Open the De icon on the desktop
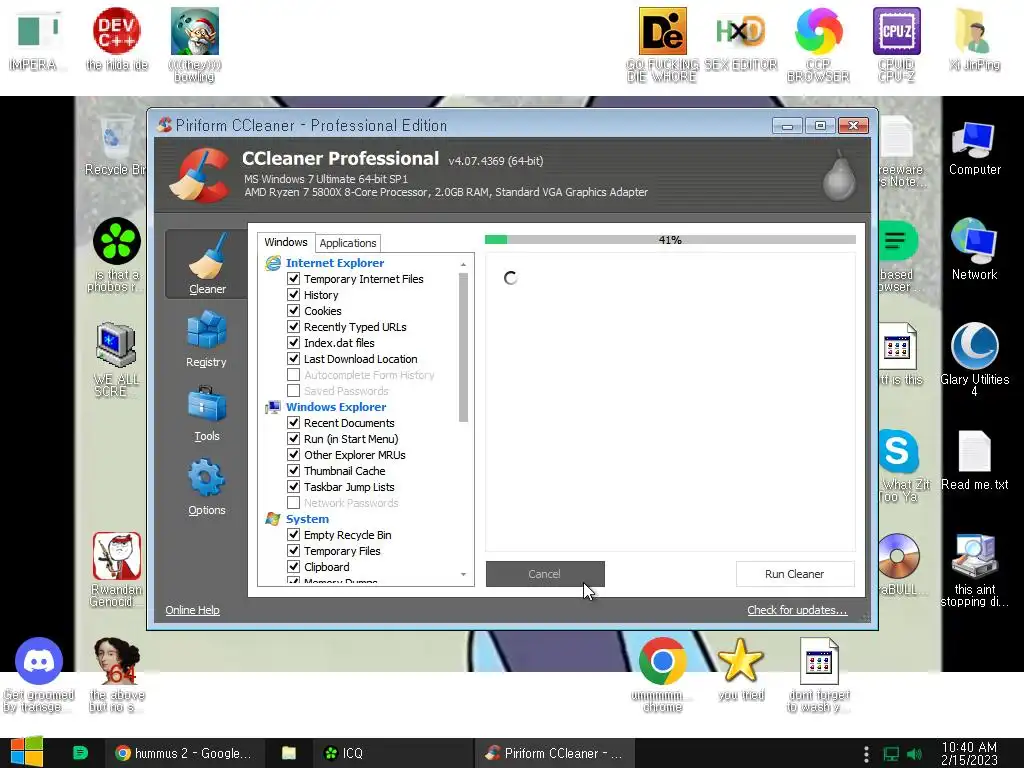The height and width of the screenshot is (768, 1024). pyautogui.click(x=662, y=44)
